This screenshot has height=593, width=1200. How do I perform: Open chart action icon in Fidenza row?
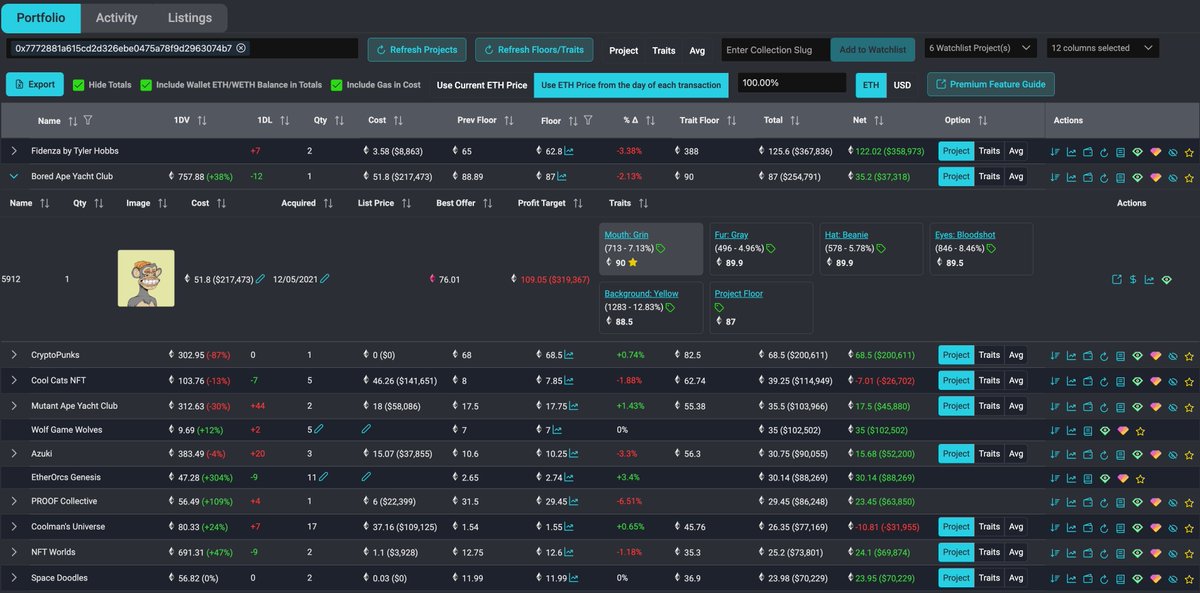1071,152
